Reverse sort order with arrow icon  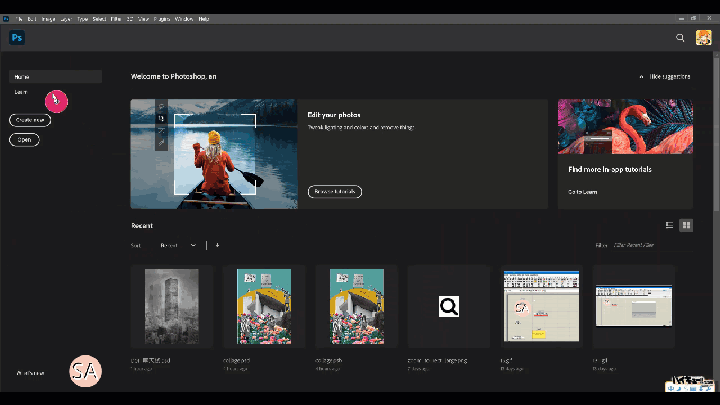tap(217, 245)
